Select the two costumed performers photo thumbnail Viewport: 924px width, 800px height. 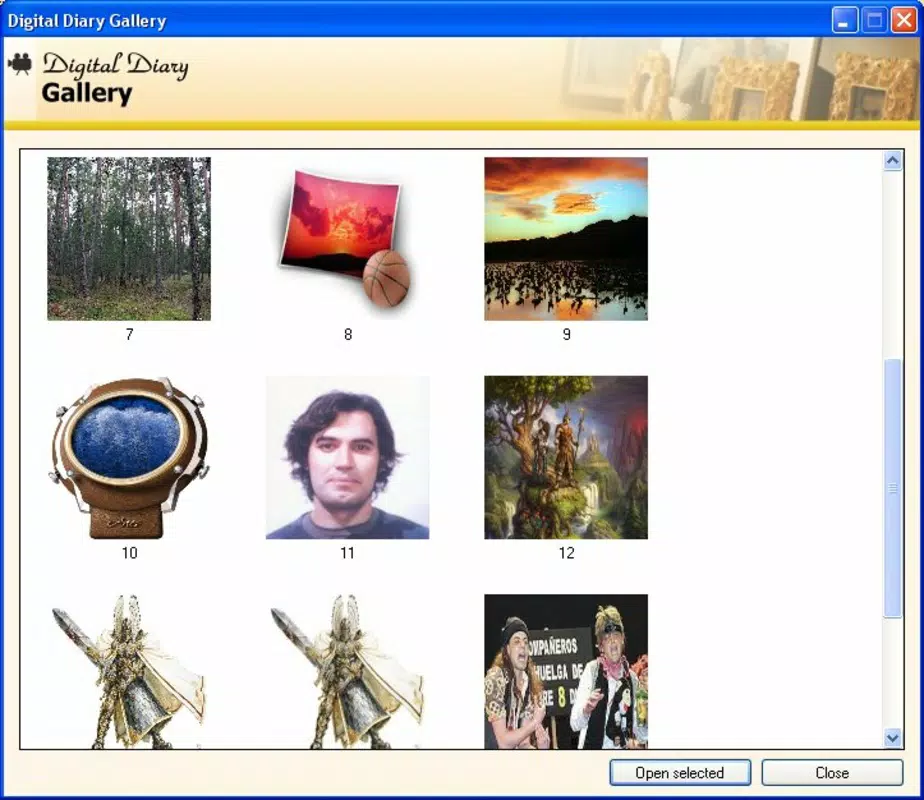[566, 672]
